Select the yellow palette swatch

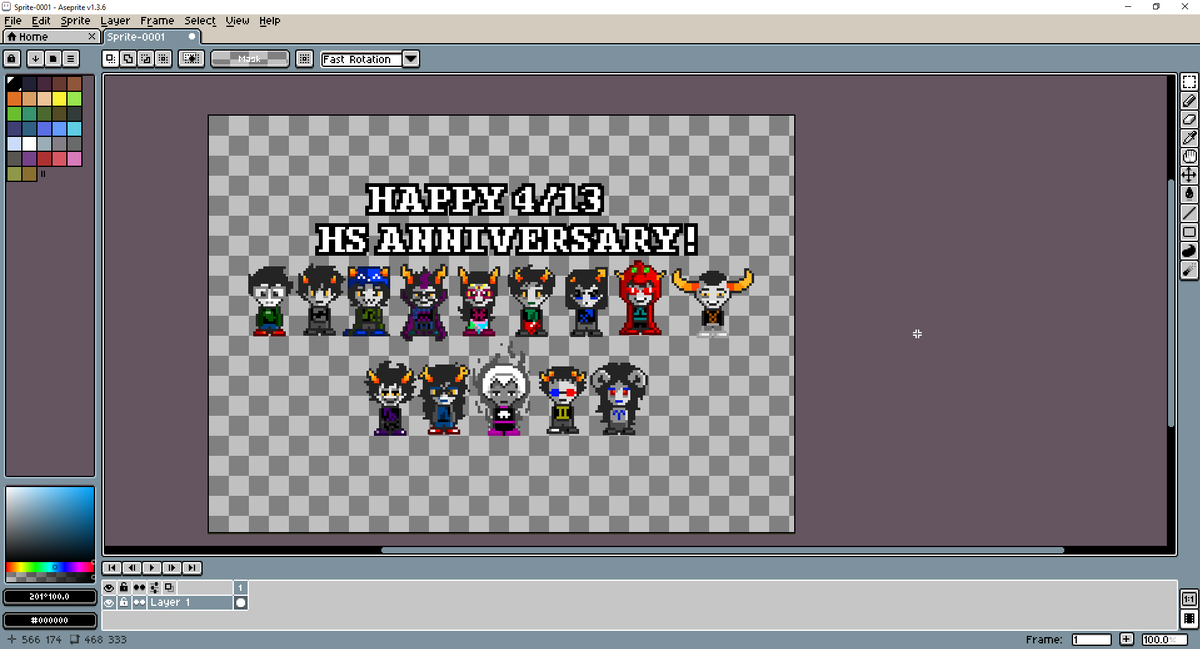[x=59, y=98]
